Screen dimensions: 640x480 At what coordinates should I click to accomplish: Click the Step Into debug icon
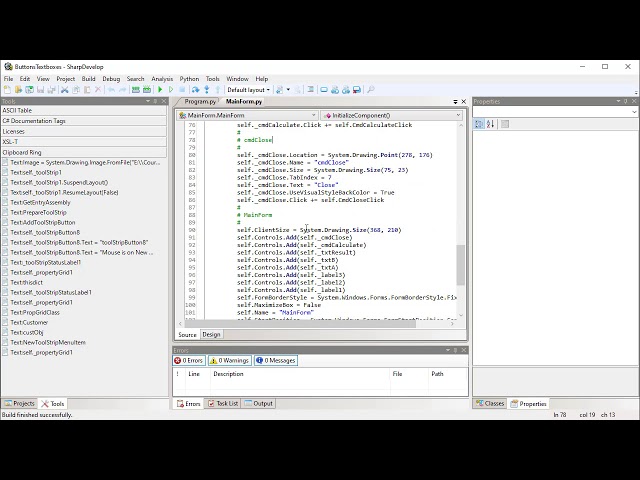[x=207, y=90]
